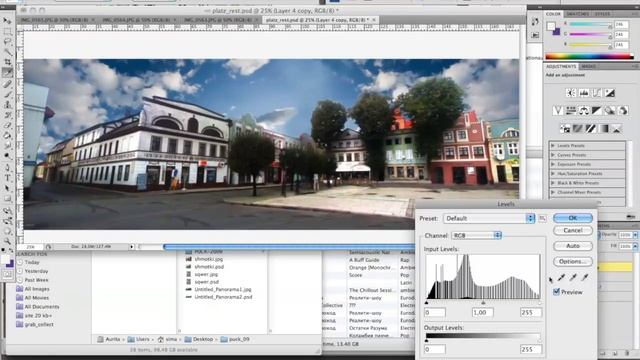
Task: Select the Clone Stamp tool
Action: (7, 104)
